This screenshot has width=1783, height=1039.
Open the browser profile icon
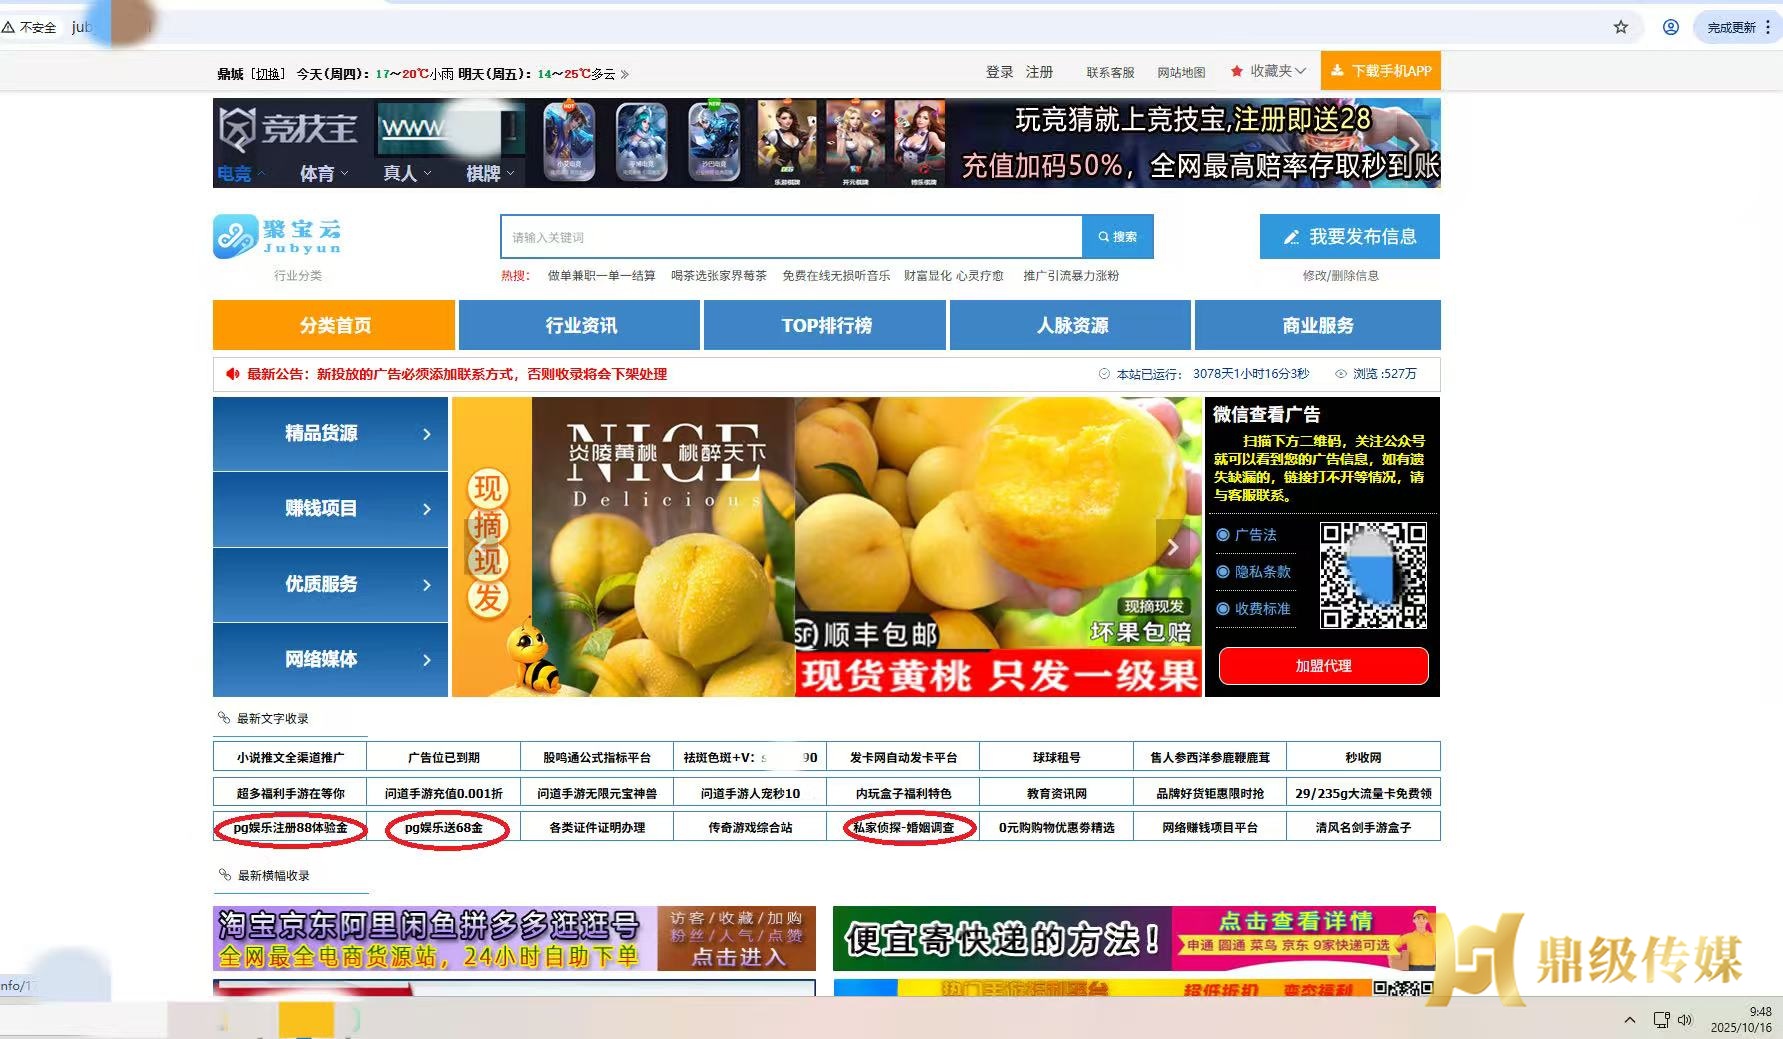(1670, 27)
